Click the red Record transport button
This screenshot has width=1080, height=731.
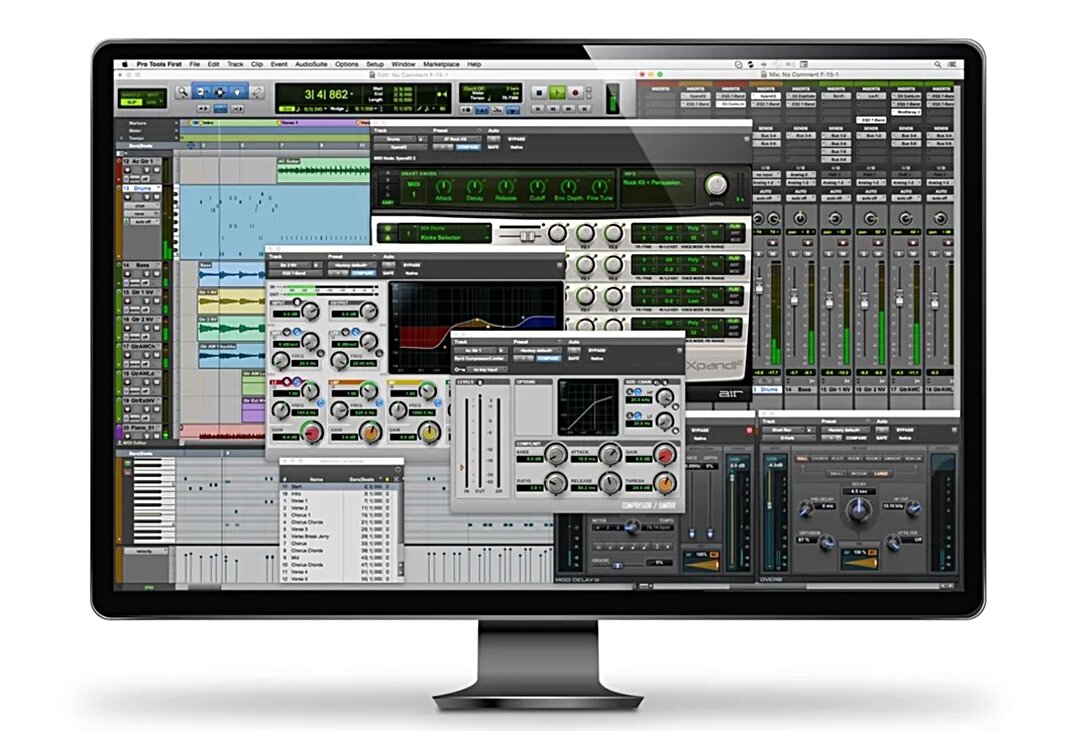point(575,92)
